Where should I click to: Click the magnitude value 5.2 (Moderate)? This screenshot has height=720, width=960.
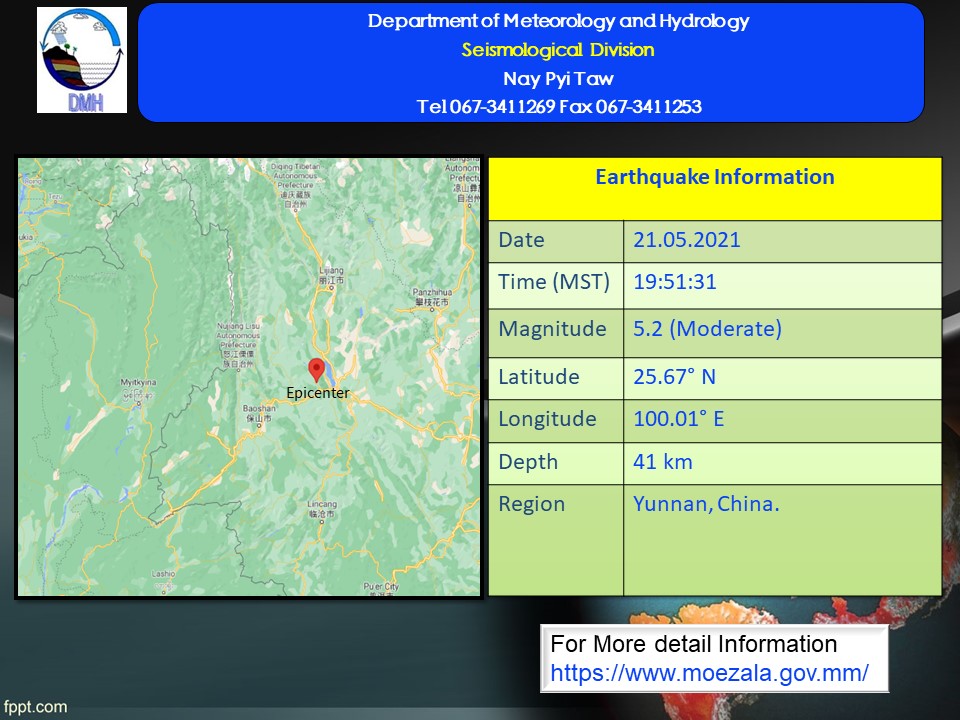pyautogui.click(x=707, y=329)
